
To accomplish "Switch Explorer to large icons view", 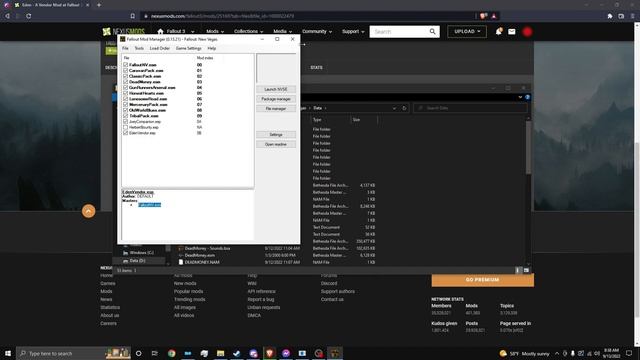I will click(x=526, y=270).
